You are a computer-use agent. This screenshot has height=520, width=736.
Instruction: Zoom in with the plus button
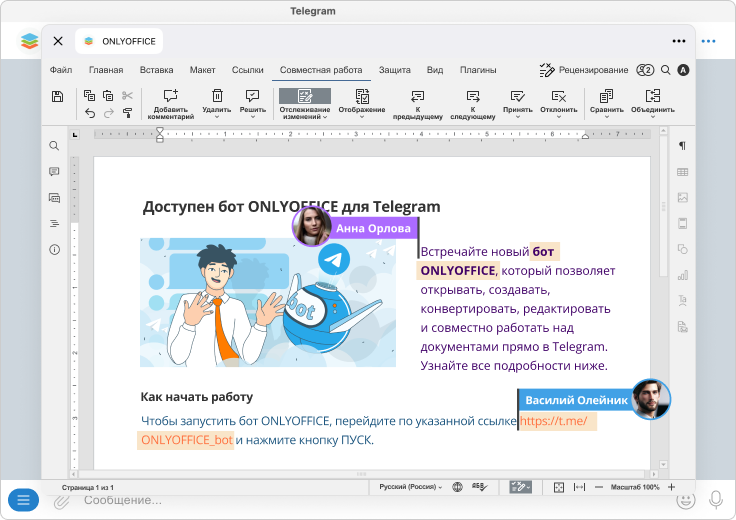click(x=671, y=487)
